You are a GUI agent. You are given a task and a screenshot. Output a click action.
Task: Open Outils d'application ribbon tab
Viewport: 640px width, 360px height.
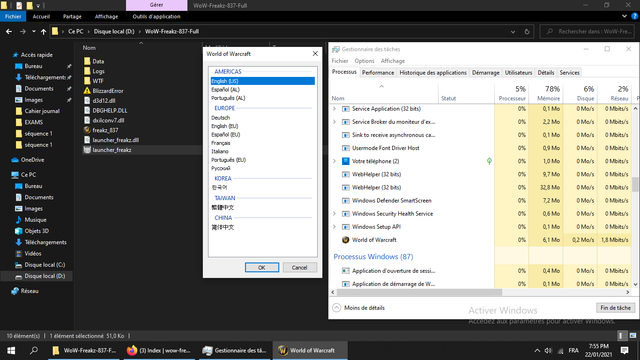pyautogui.click(x=156, y=16)
